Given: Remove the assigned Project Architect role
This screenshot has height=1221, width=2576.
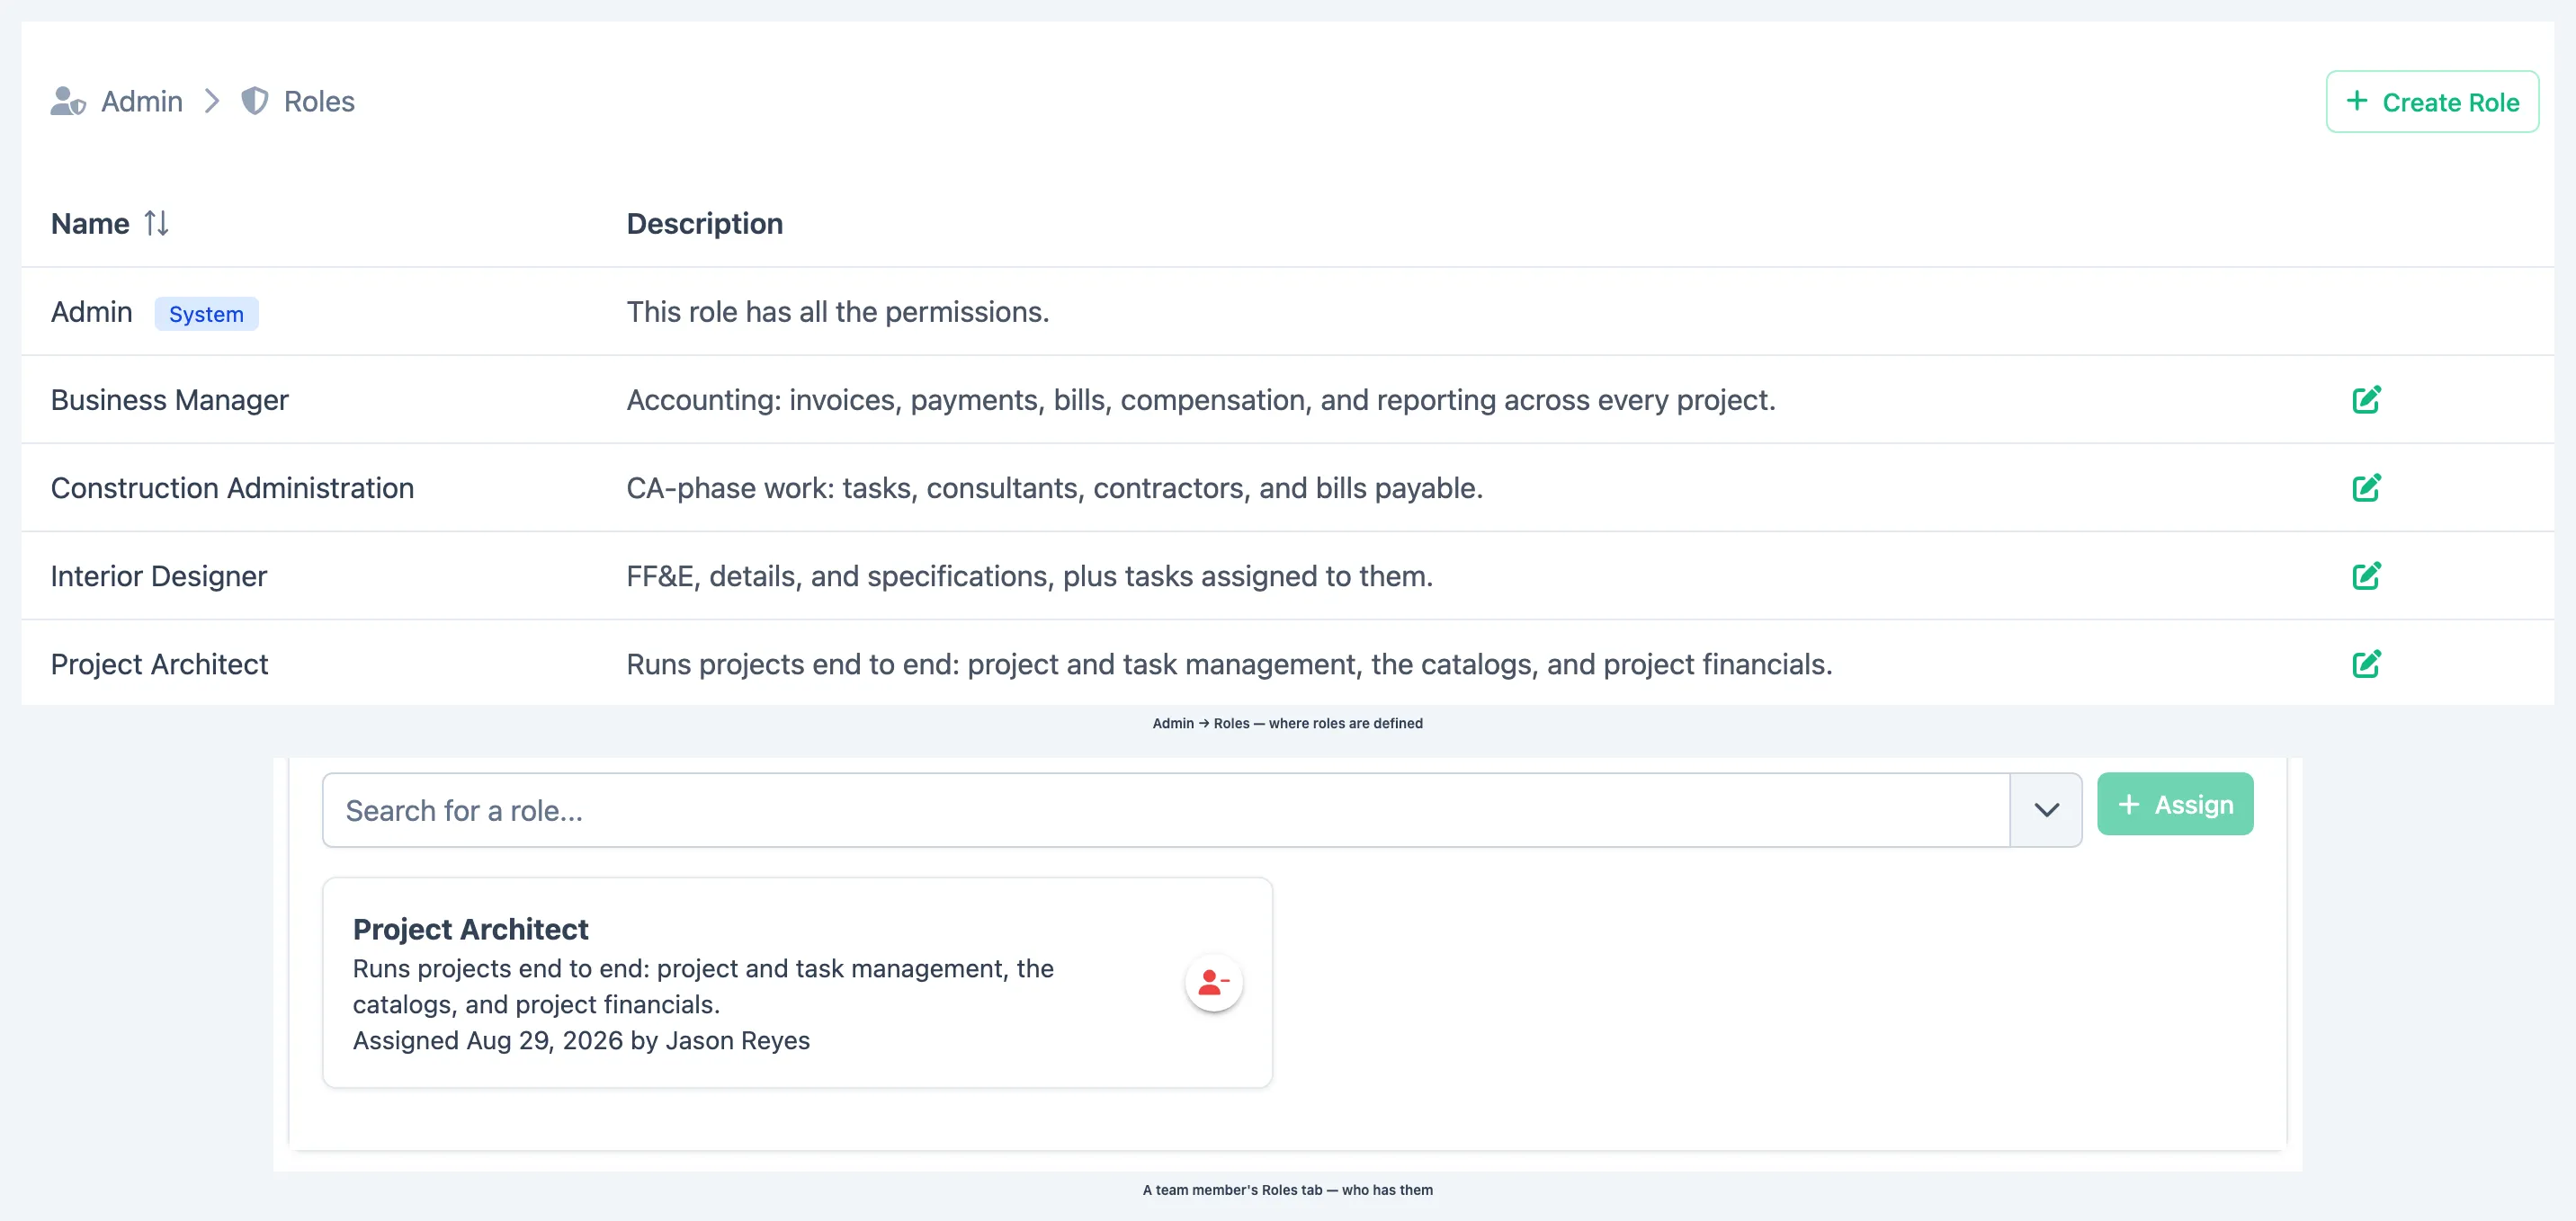Looking at the screenshot, I should tap(1213, 983).
